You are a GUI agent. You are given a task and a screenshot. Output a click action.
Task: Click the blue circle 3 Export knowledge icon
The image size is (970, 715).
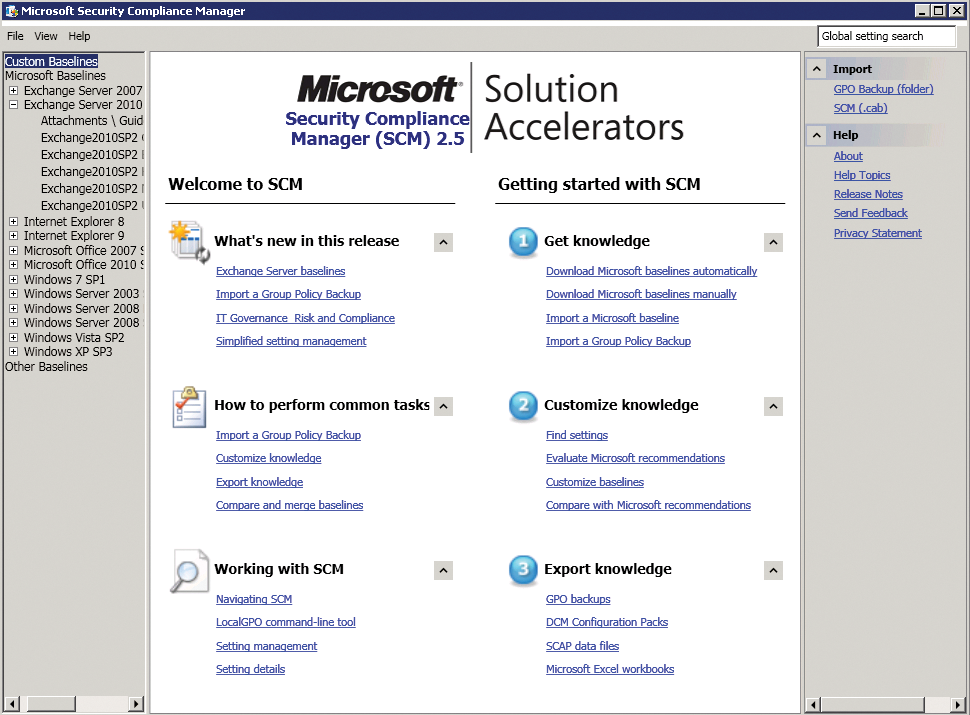(522, 570)
